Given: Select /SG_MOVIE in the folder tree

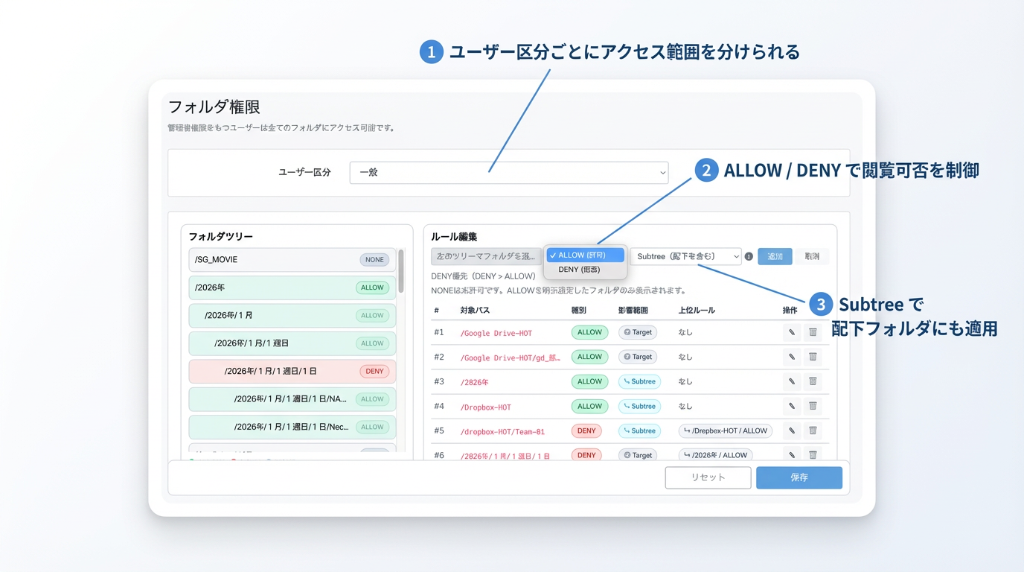Looking at the screenshot, I should coord(292,260).
